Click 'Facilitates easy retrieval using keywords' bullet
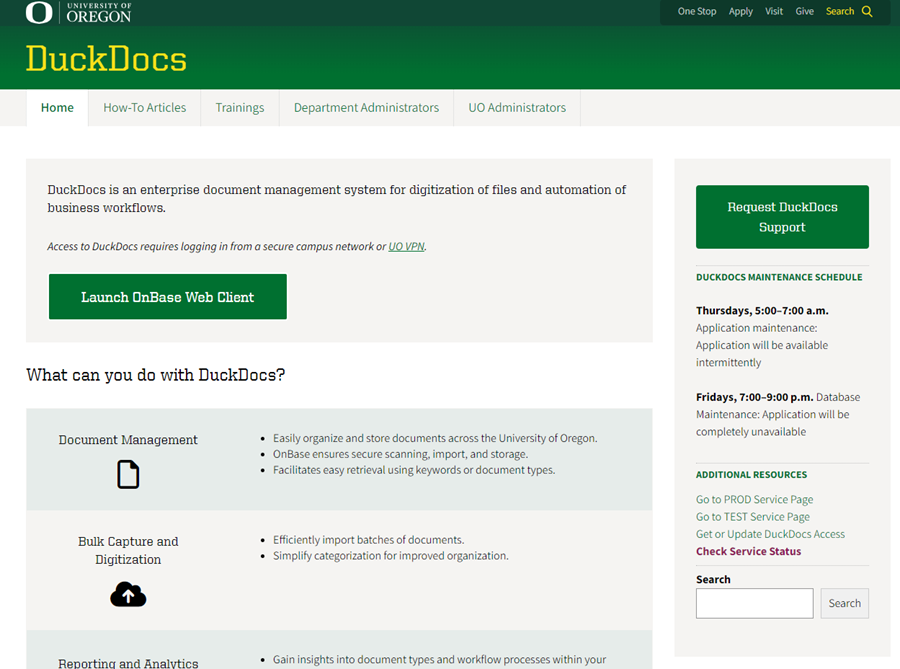 pos(414,470)
